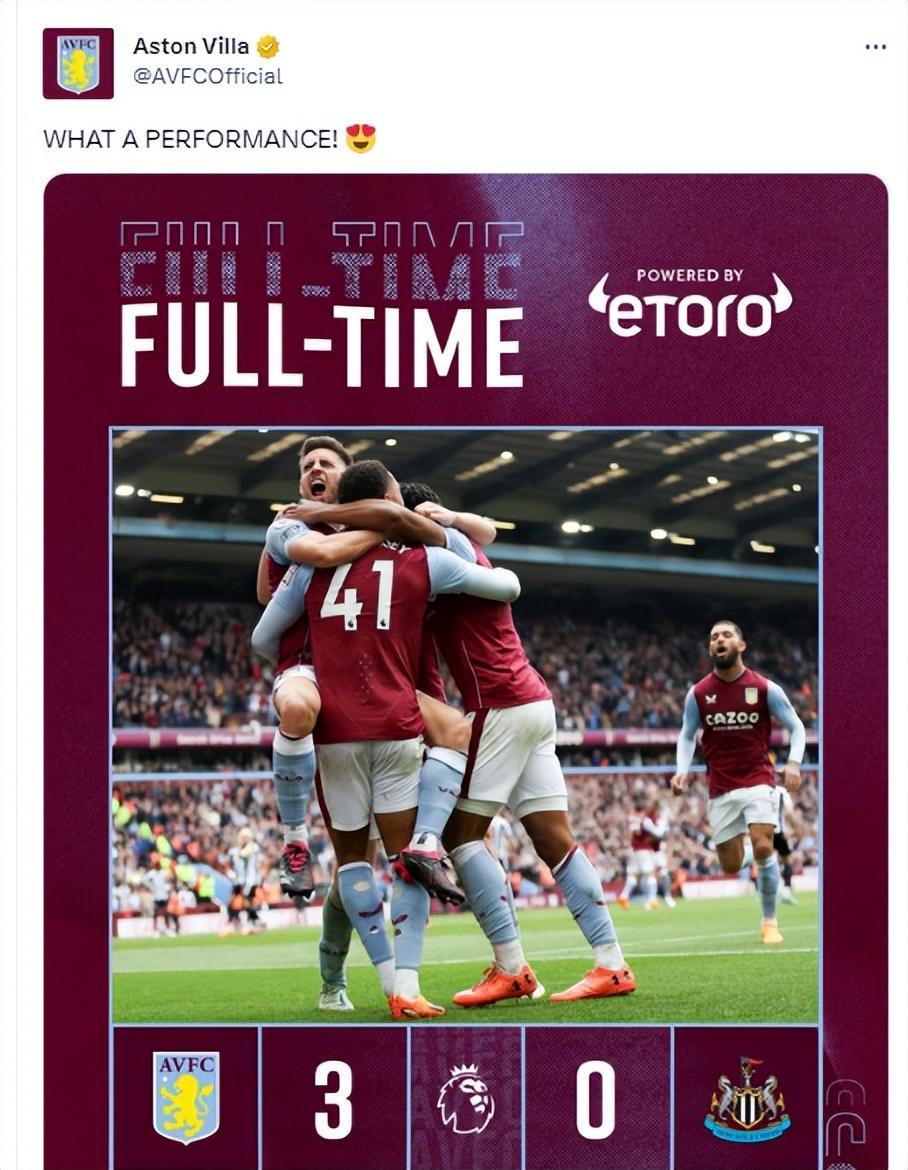Click the home score number 3
Viewport: 908px width, 1170px height.
334,1099
